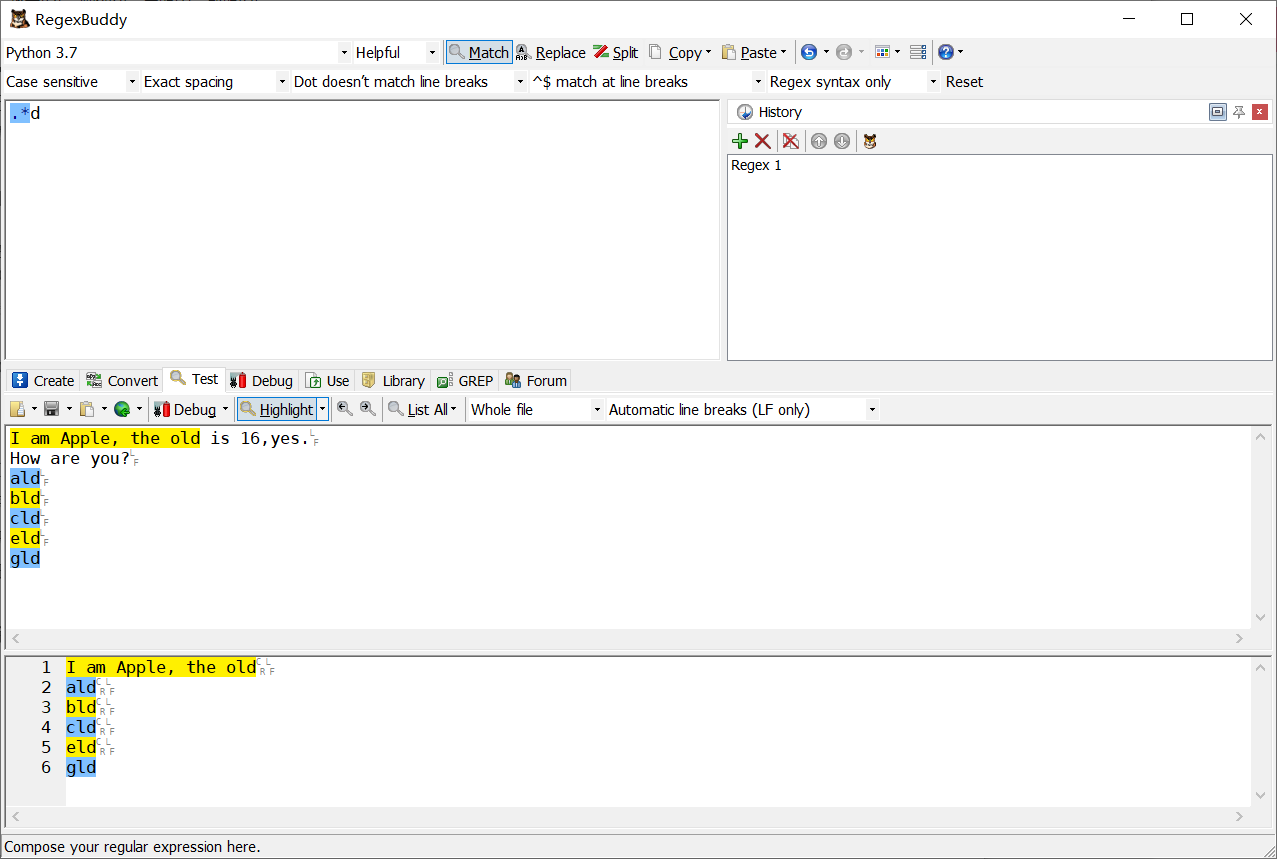Click the RegexBuddy title bar app icon
Viewport: 1277px width, 859px height.
(19, 19)
